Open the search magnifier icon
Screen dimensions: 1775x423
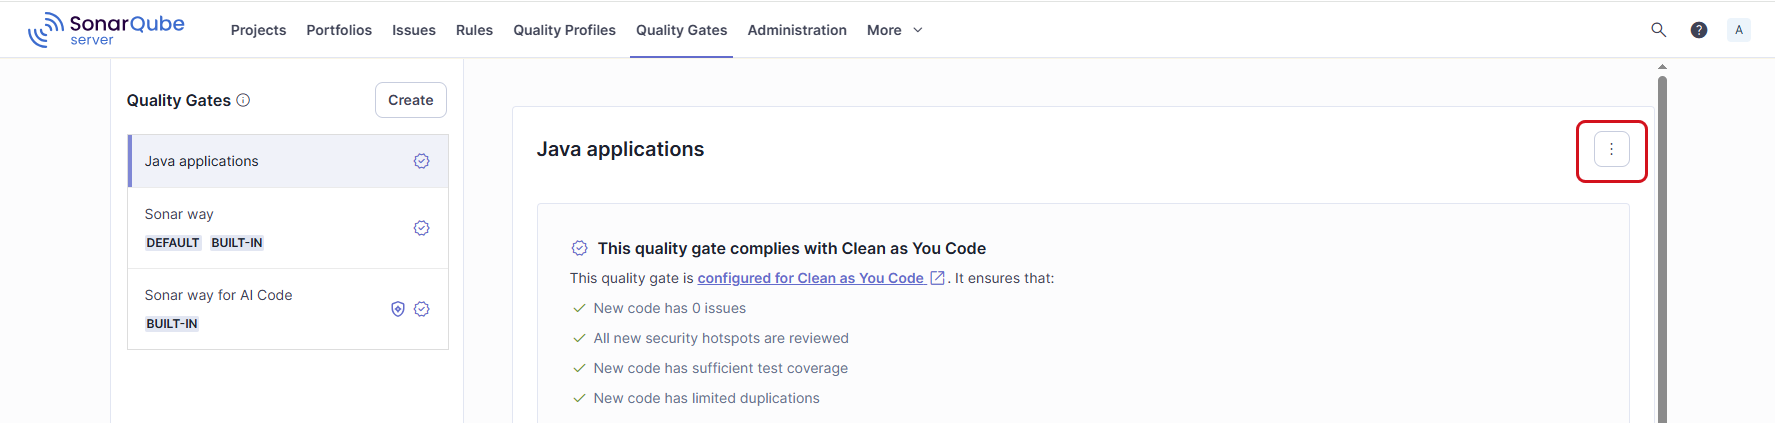click(1658, 30)
